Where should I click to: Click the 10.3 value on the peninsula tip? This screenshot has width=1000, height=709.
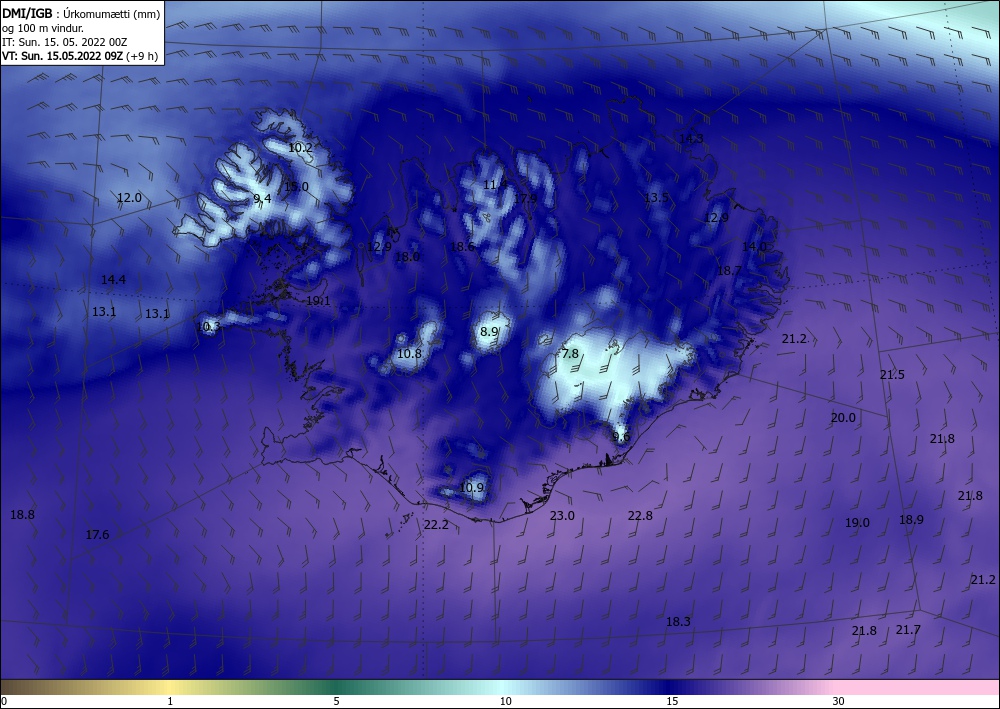pos(209,326)
